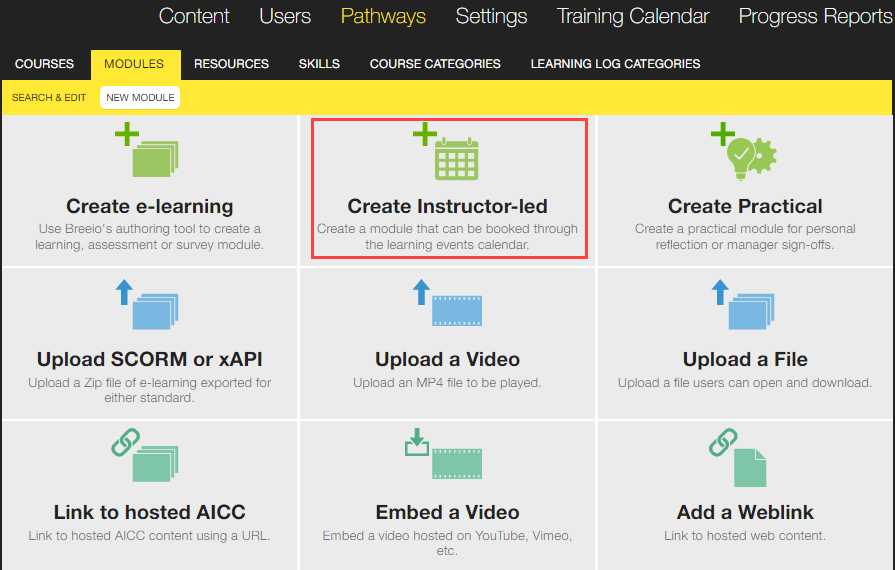The height and width of the screenshot is (570, 895).
Task: Click the Add a Weblink chain document icon
Action: pyautogui.click(x=737, y=458)
